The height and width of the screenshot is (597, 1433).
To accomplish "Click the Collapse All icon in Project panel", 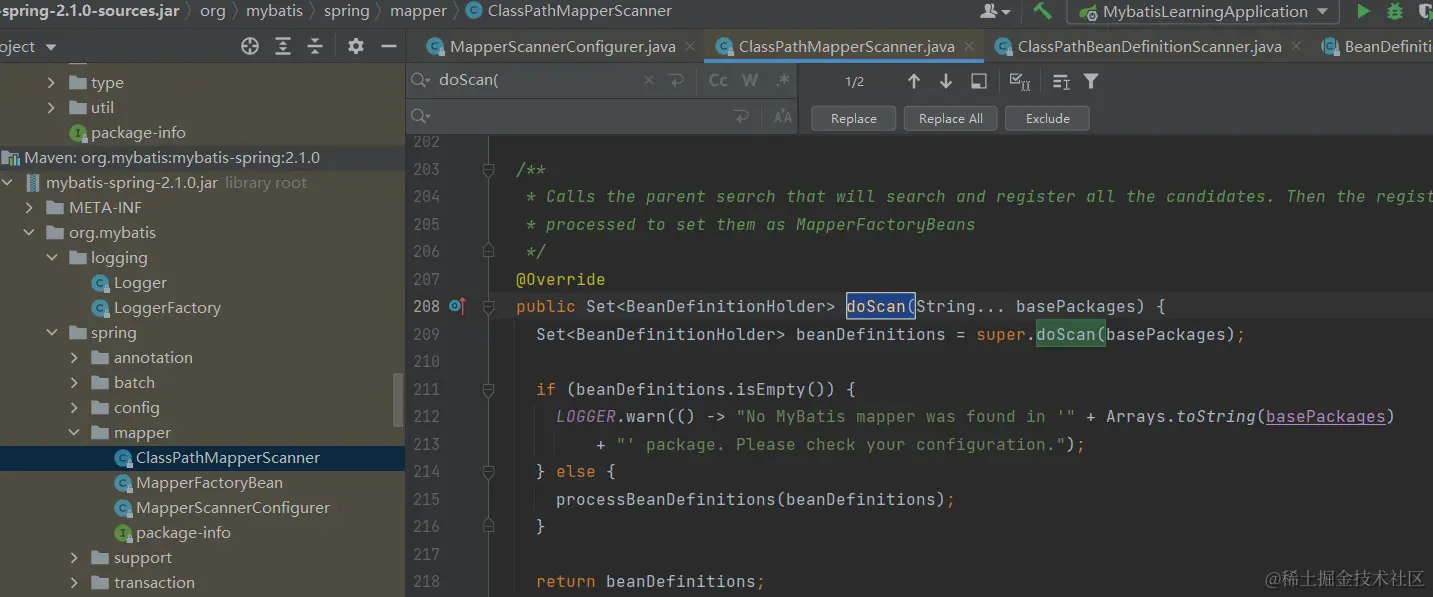I will [x=315, y=46].
